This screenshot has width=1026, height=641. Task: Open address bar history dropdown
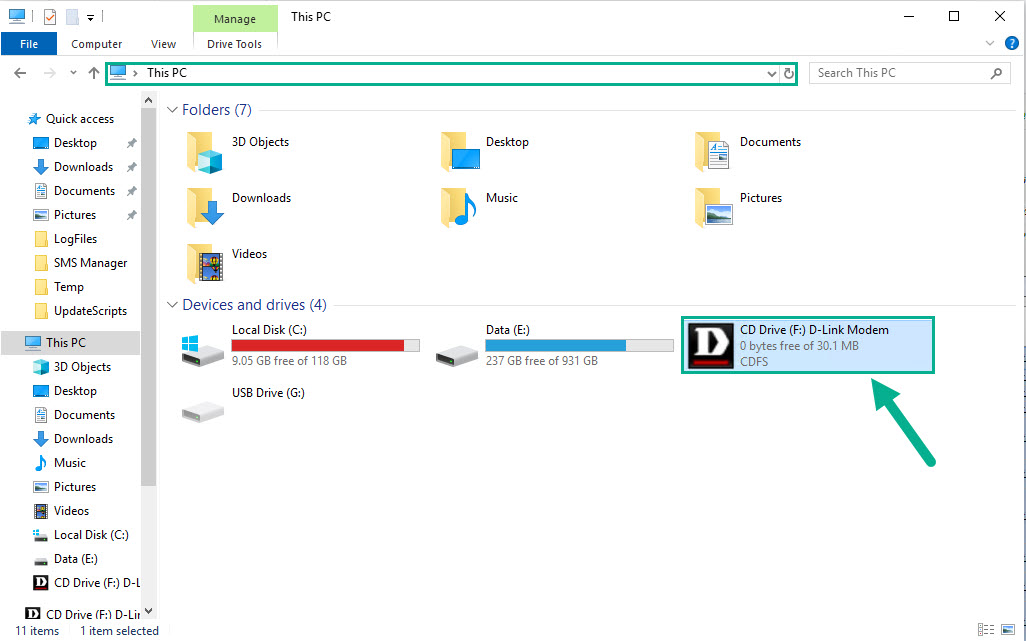(772, 73)
